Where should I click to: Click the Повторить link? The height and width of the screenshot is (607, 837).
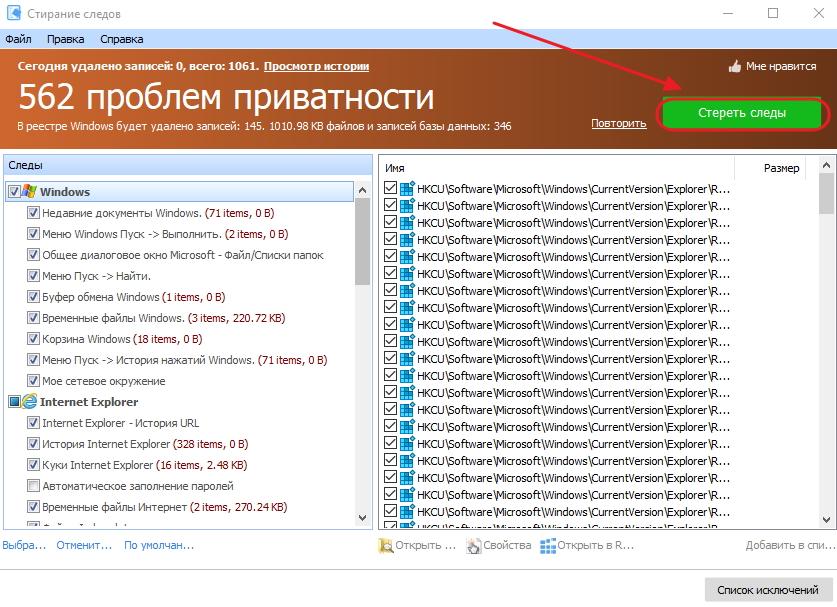click(x=619, y=123)
